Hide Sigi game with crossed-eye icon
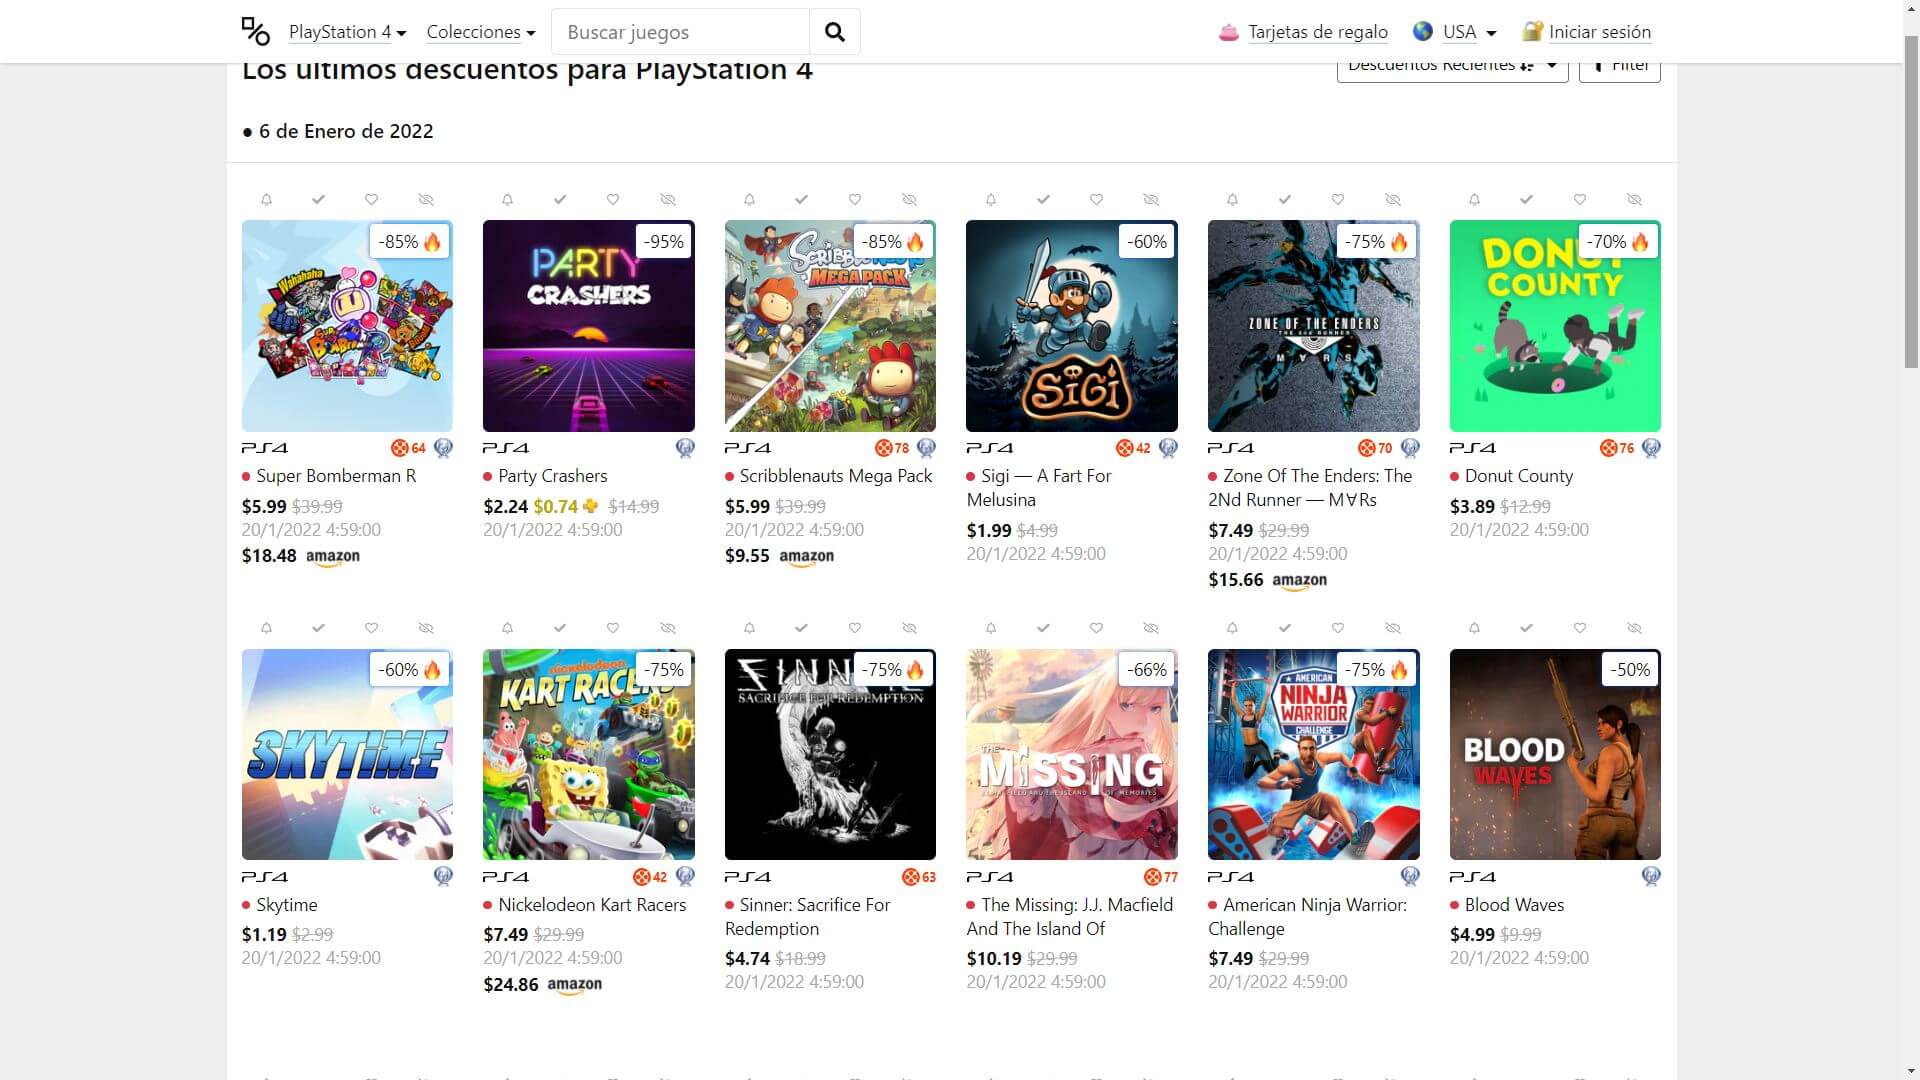The image size is (1920, 1080). pyautogui.click(x=1151, y=200)
